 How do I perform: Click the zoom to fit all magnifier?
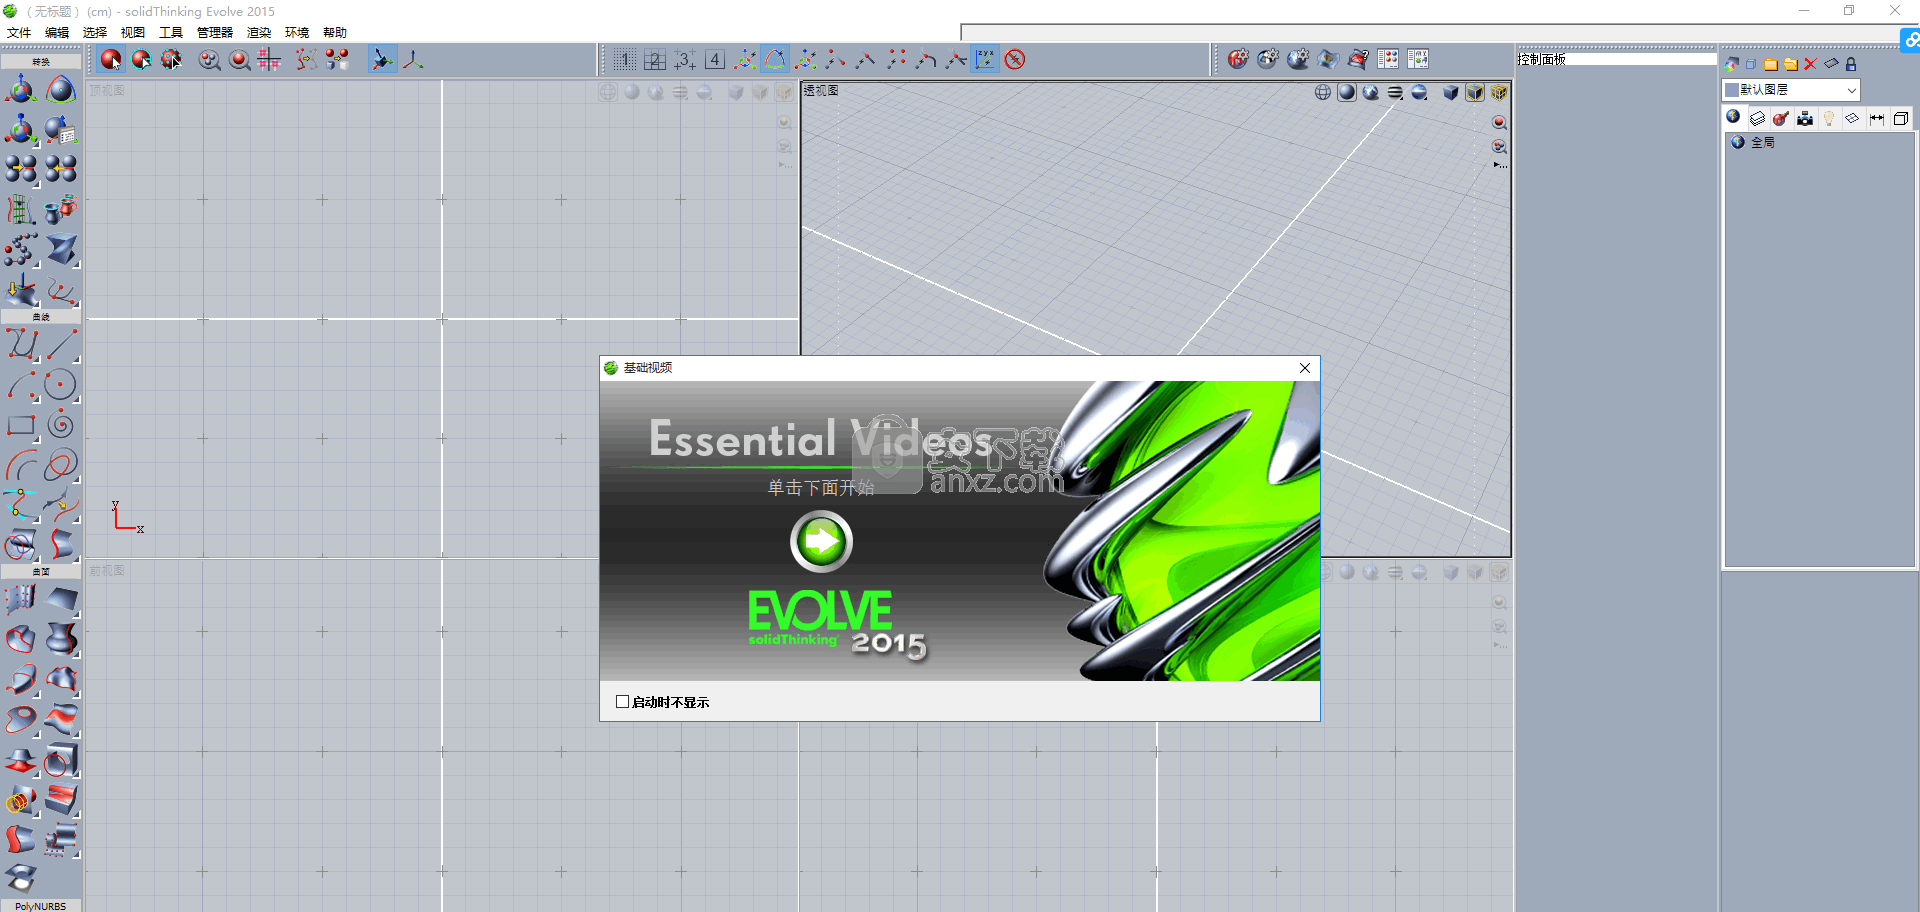click(x=209, y=60)
